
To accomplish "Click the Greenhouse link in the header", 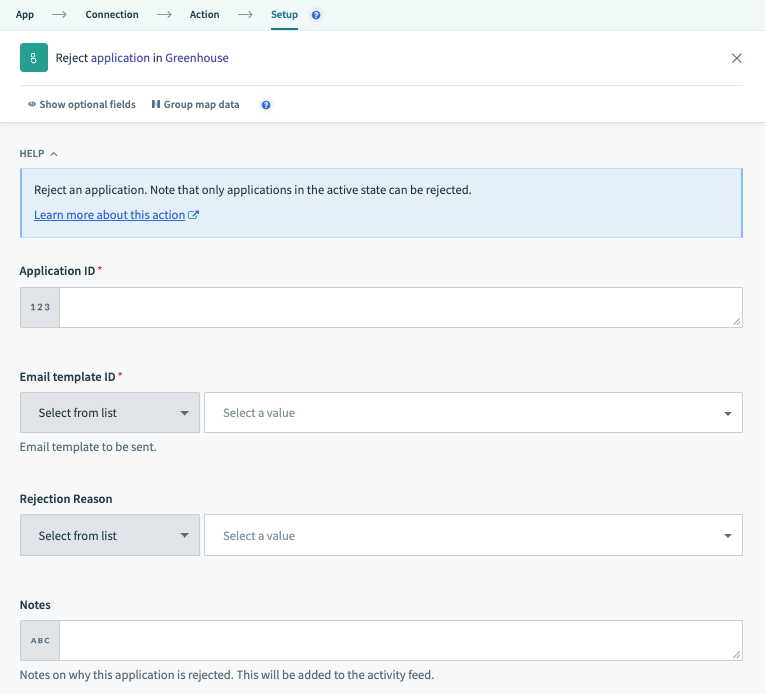I will [x=197, y=58].
